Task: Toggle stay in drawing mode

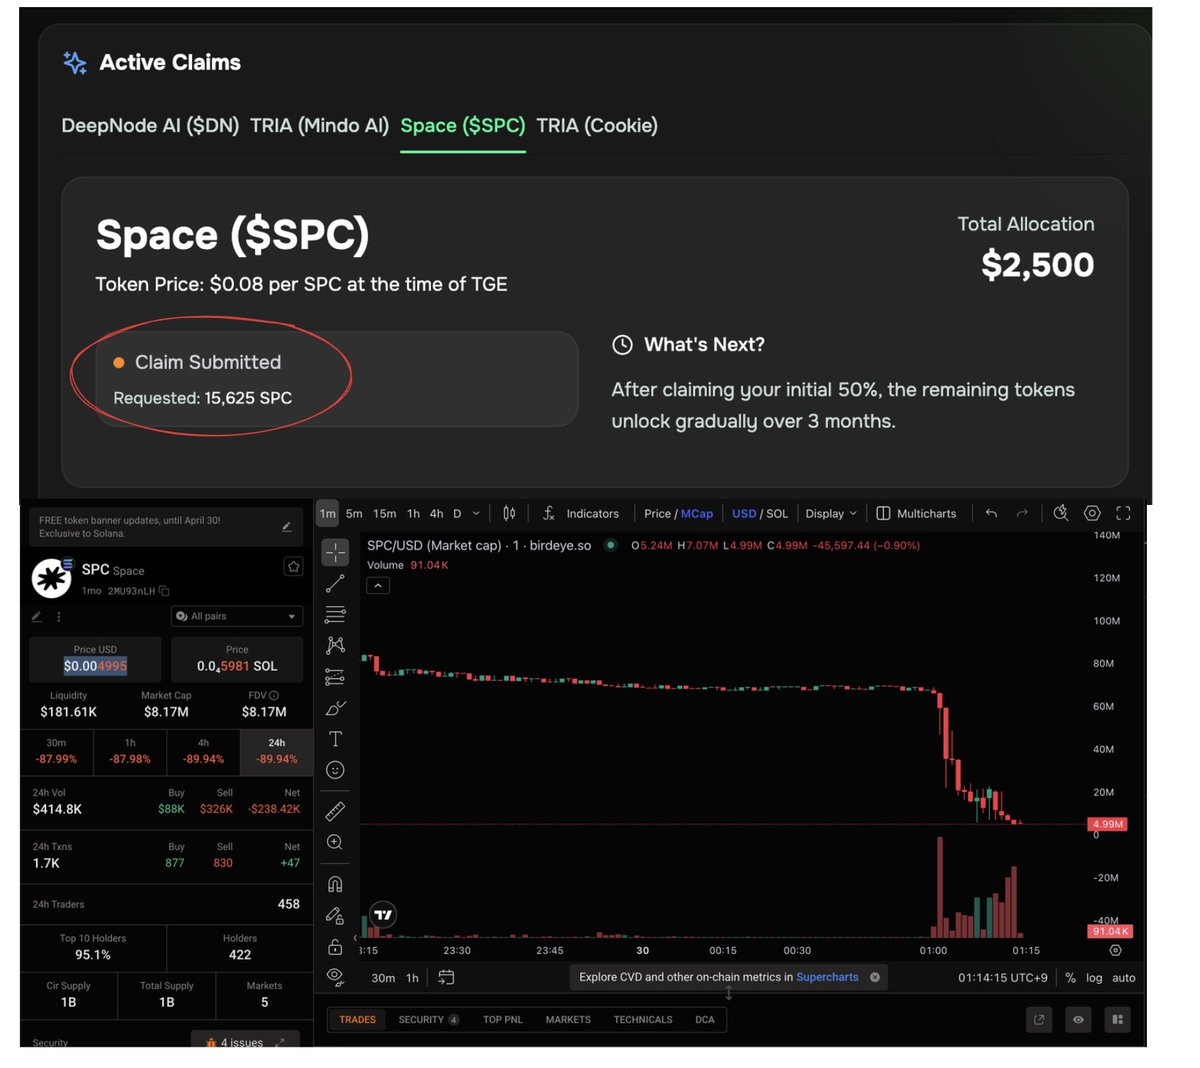Action: click(x=335, y=915)
